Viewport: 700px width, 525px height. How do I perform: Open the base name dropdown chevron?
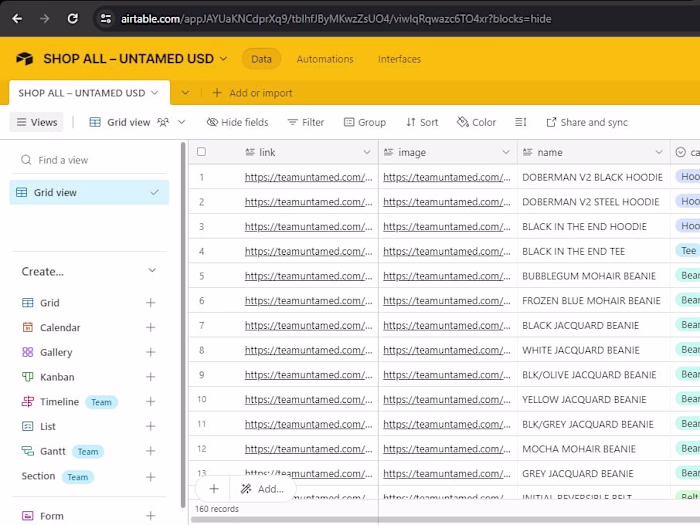(x=224, y=59)
